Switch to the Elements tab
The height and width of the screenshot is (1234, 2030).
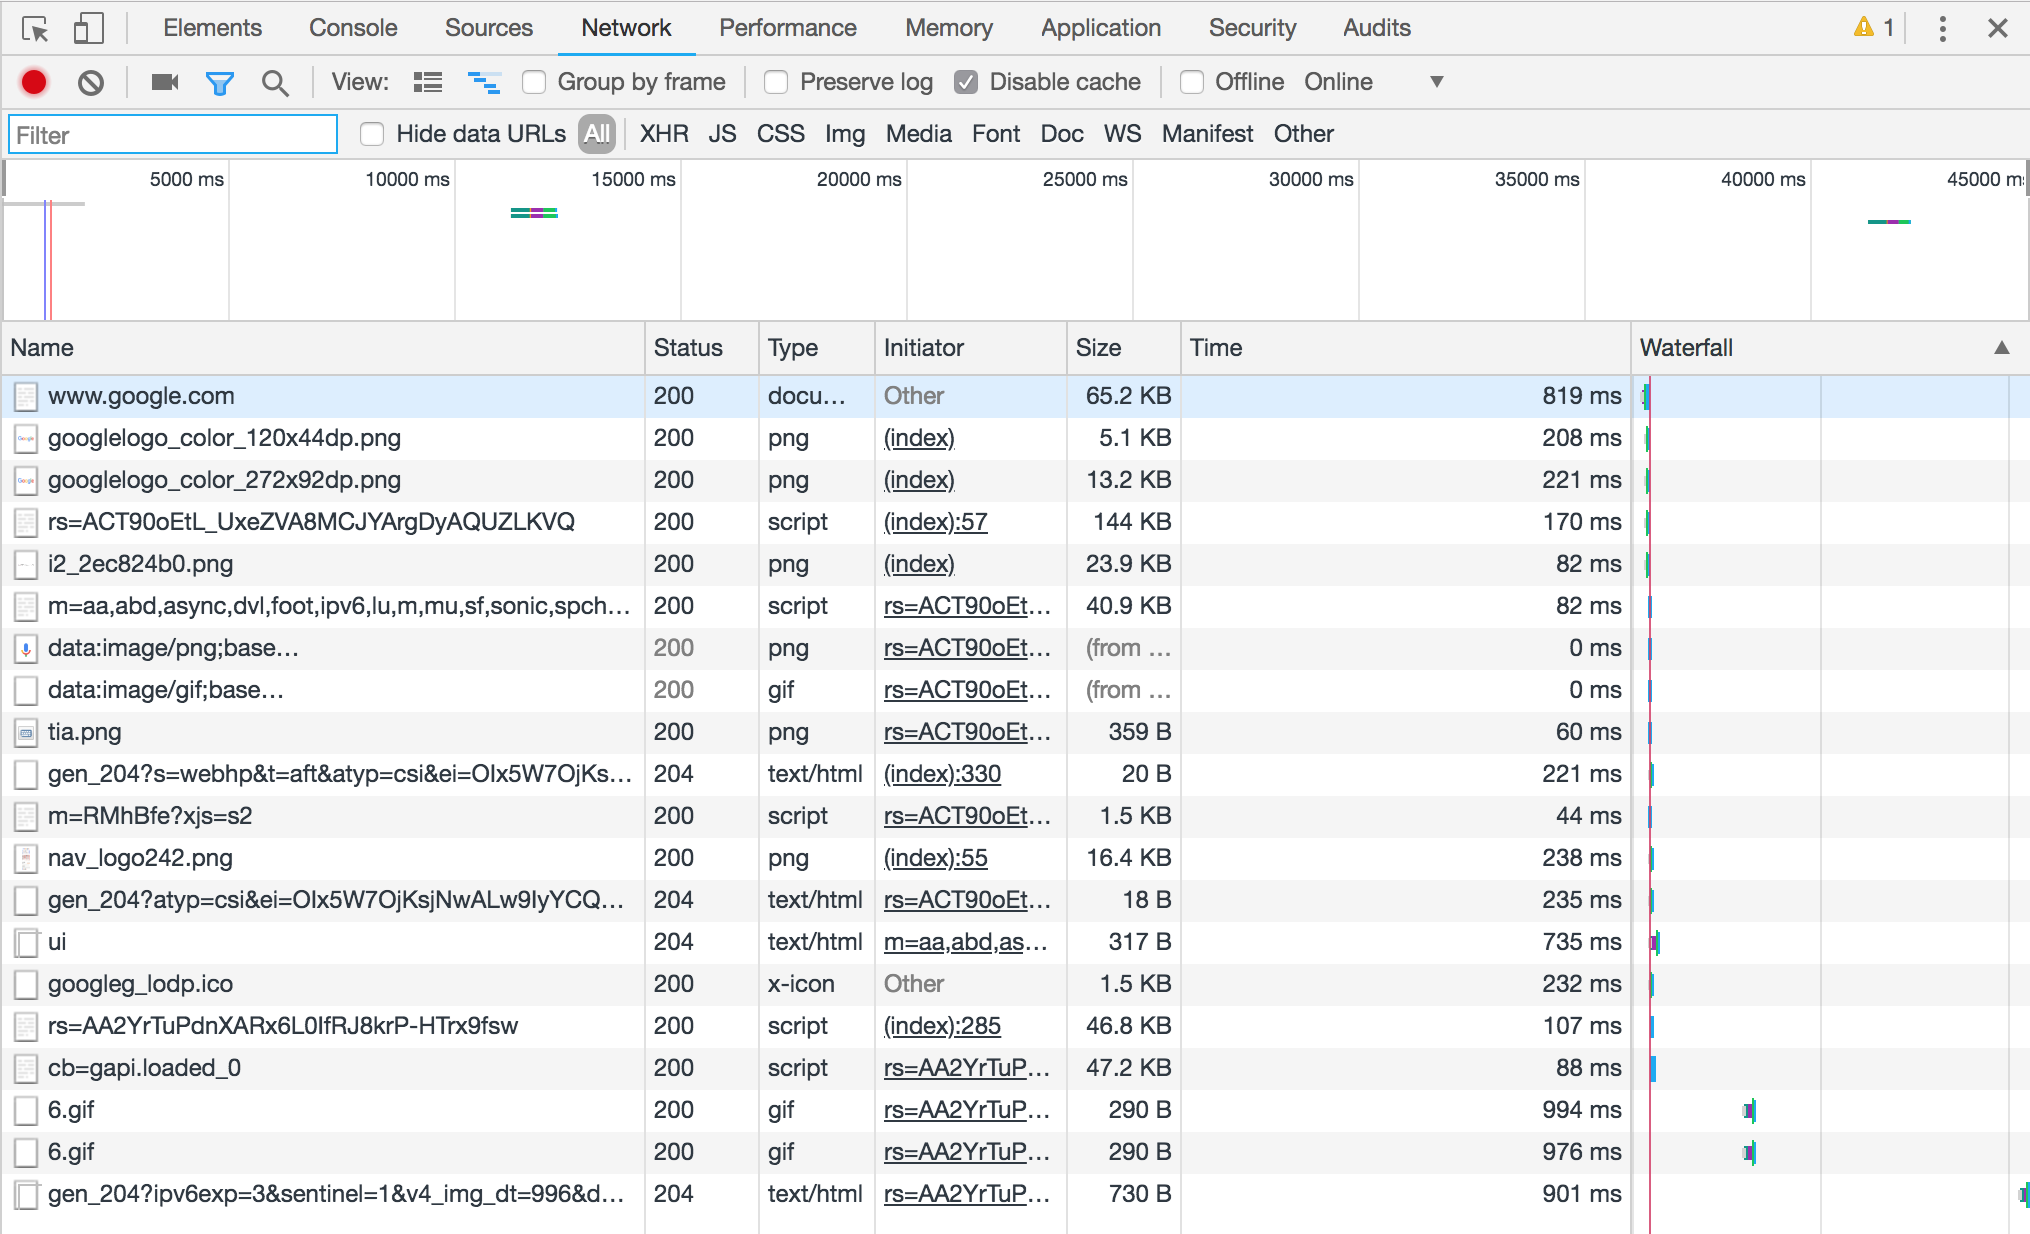coord(212,28)
